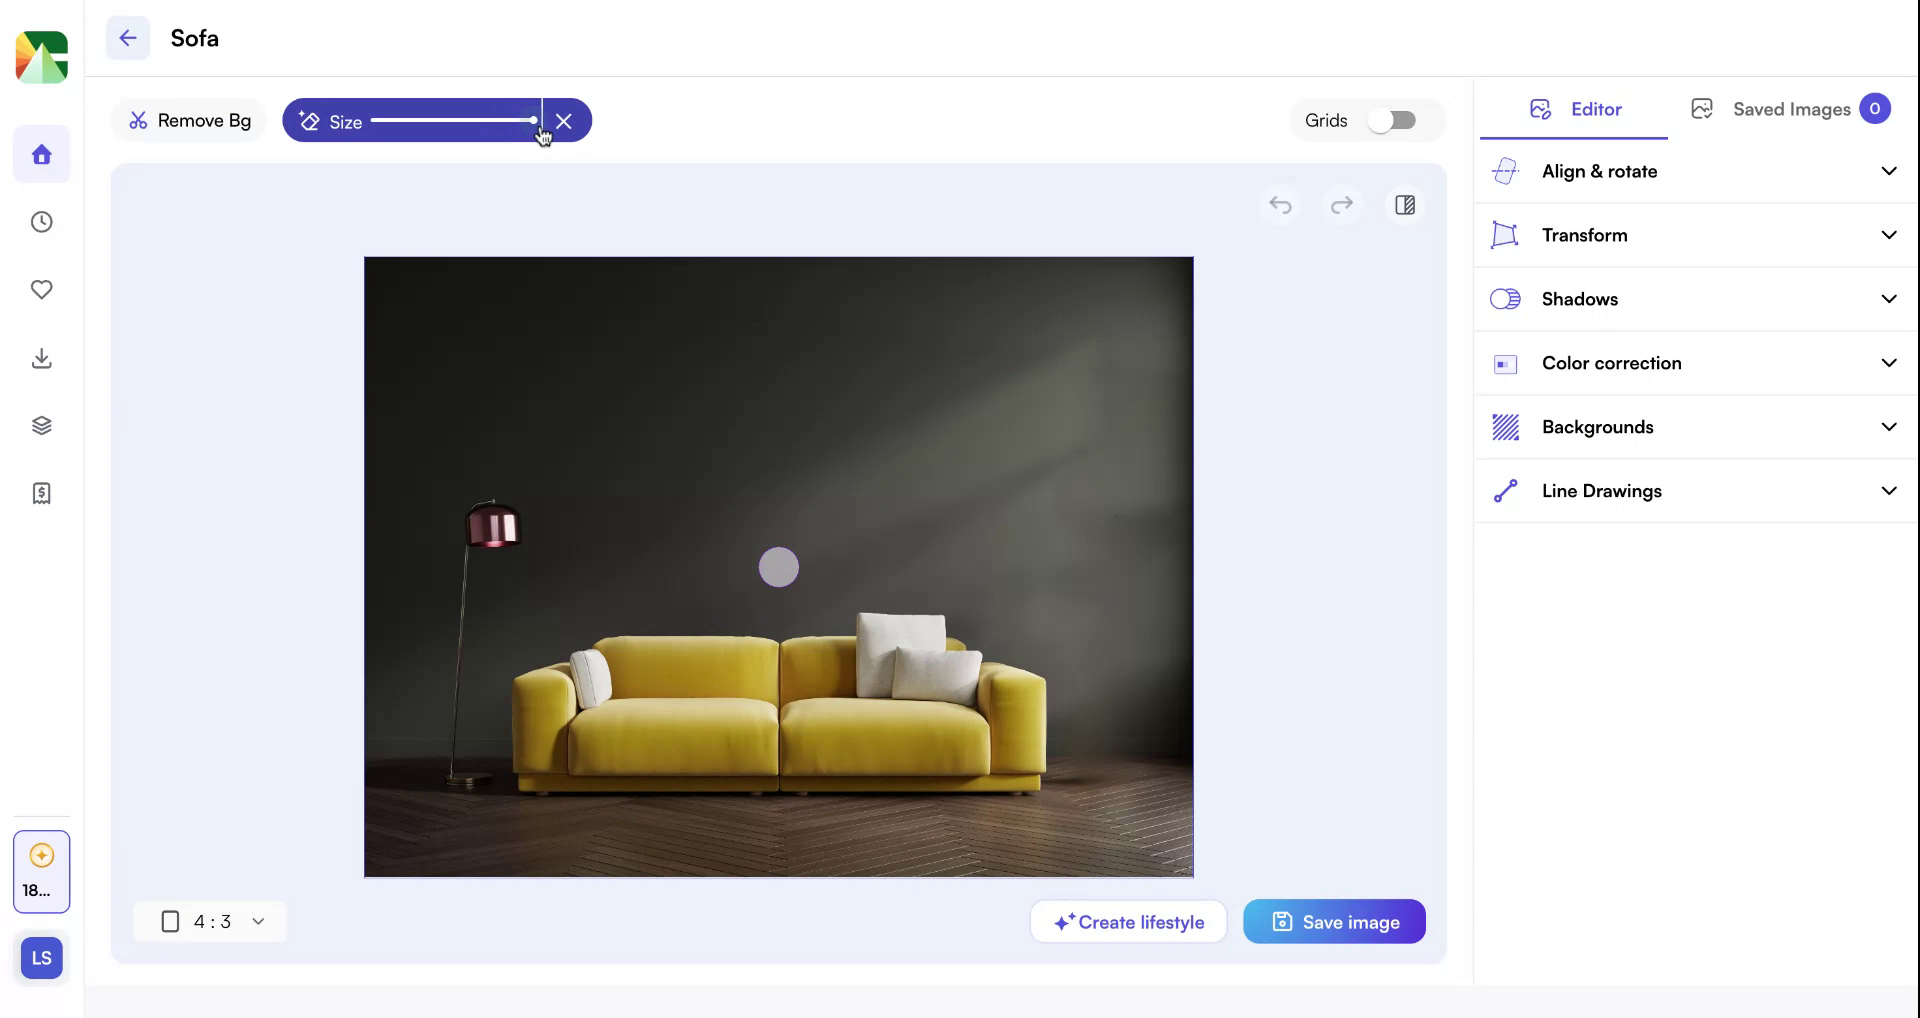Select the Editor tab
Viewport: 1920px width, 1018px height.
click(x=1573, y=109)
